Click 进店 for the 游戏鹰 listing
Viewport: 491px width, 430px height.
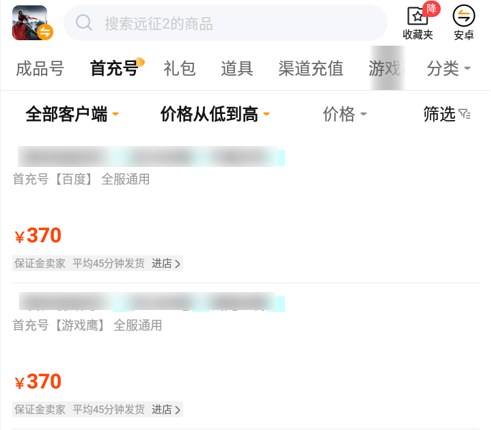[x=166, y=410]
